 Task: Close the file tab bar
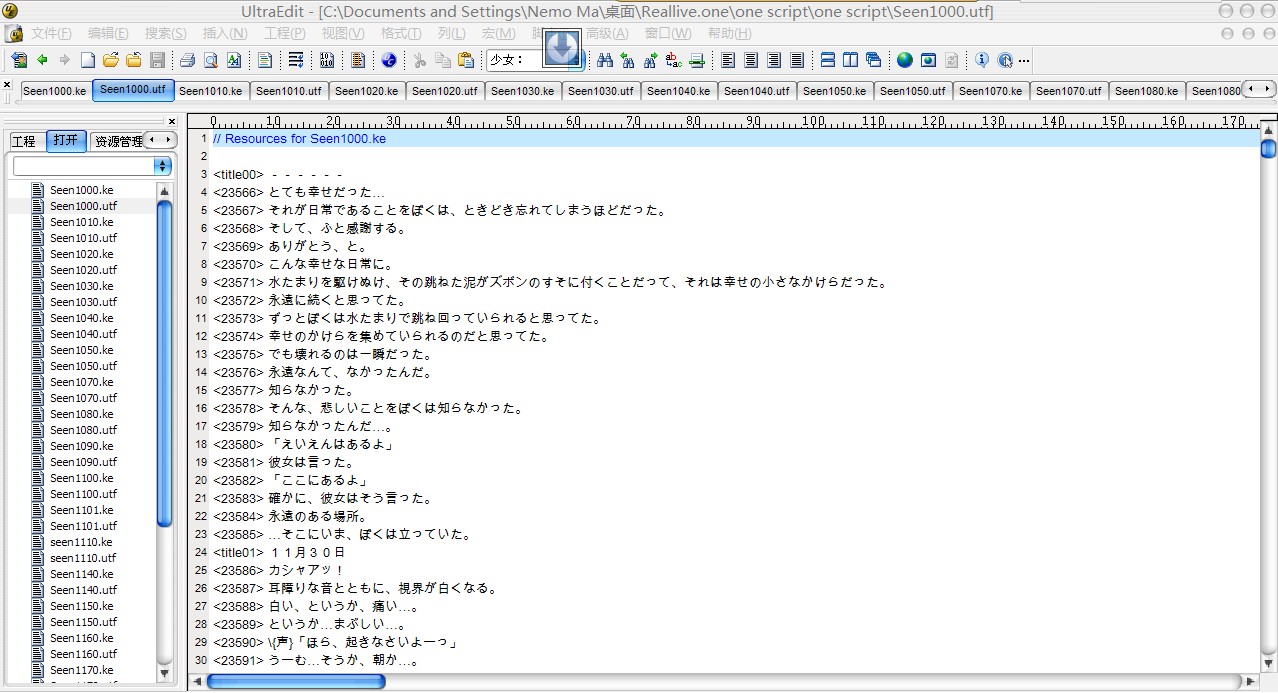click(8, 85)
